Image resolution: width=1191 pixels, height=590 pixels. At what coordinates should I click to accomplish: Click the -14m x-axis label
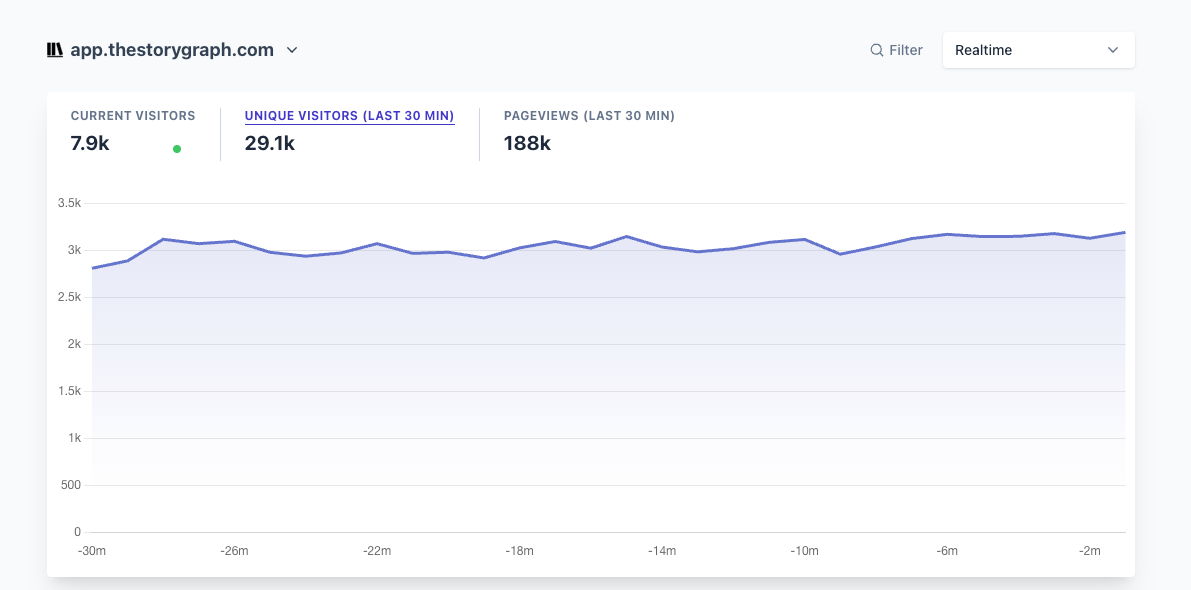pyautogui.click(x=662, y=551)
